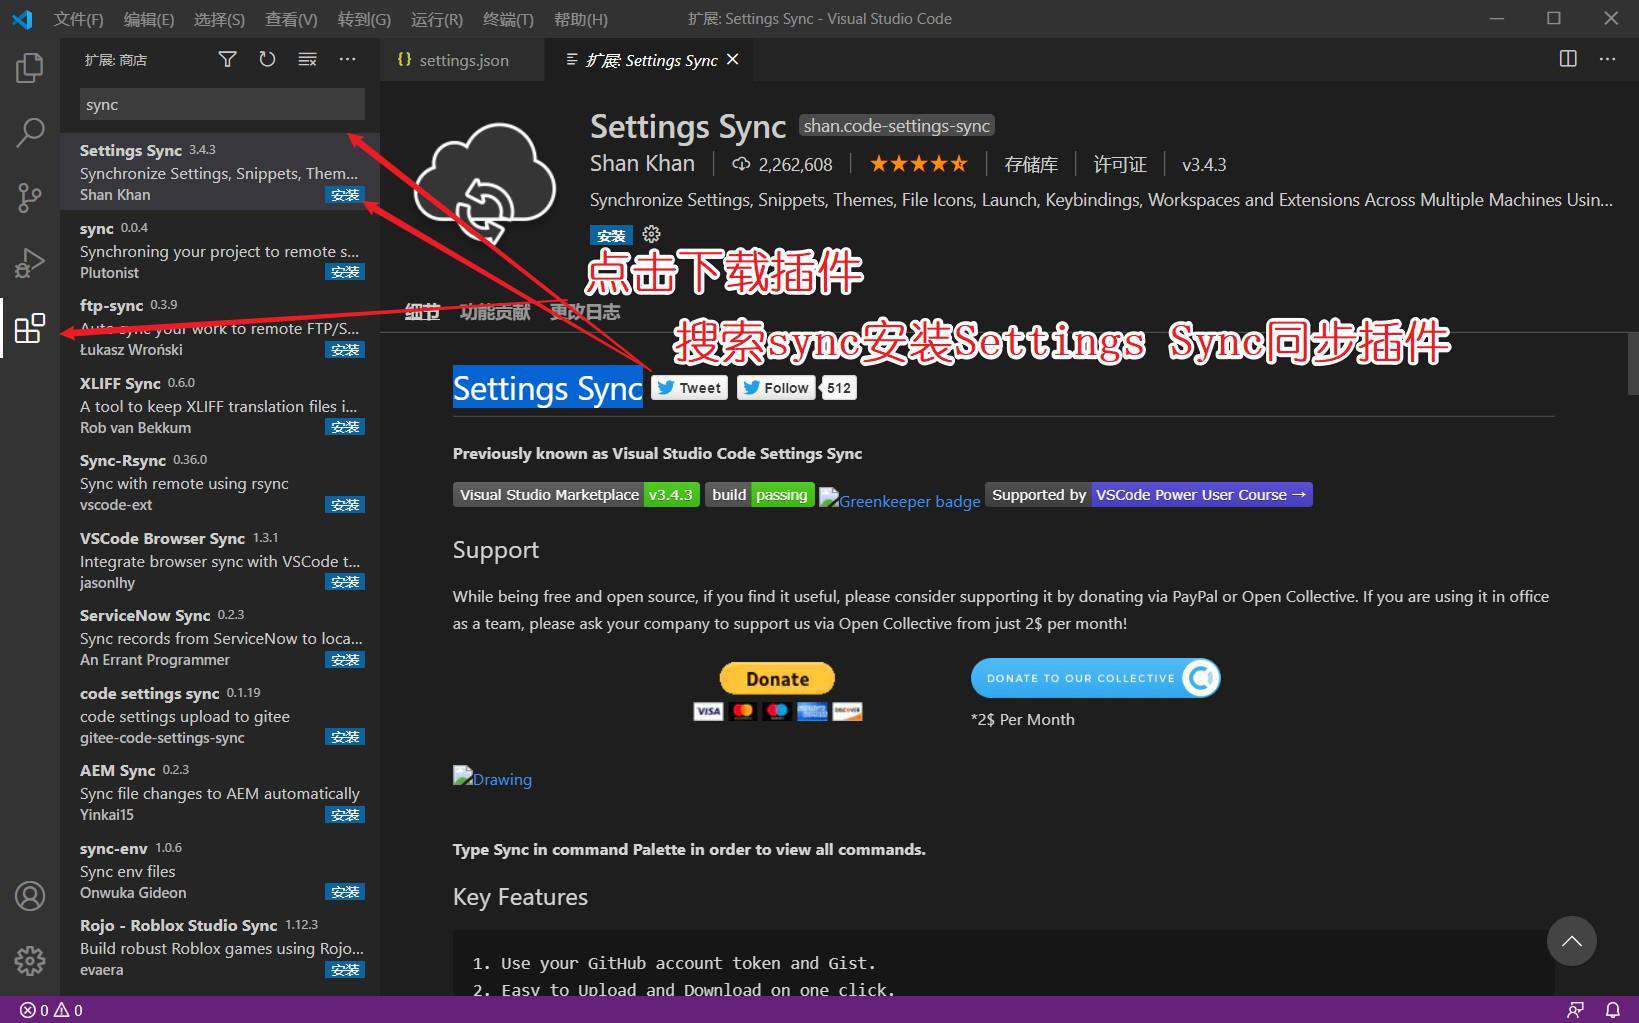Install Settings Sync in results list

345,195
